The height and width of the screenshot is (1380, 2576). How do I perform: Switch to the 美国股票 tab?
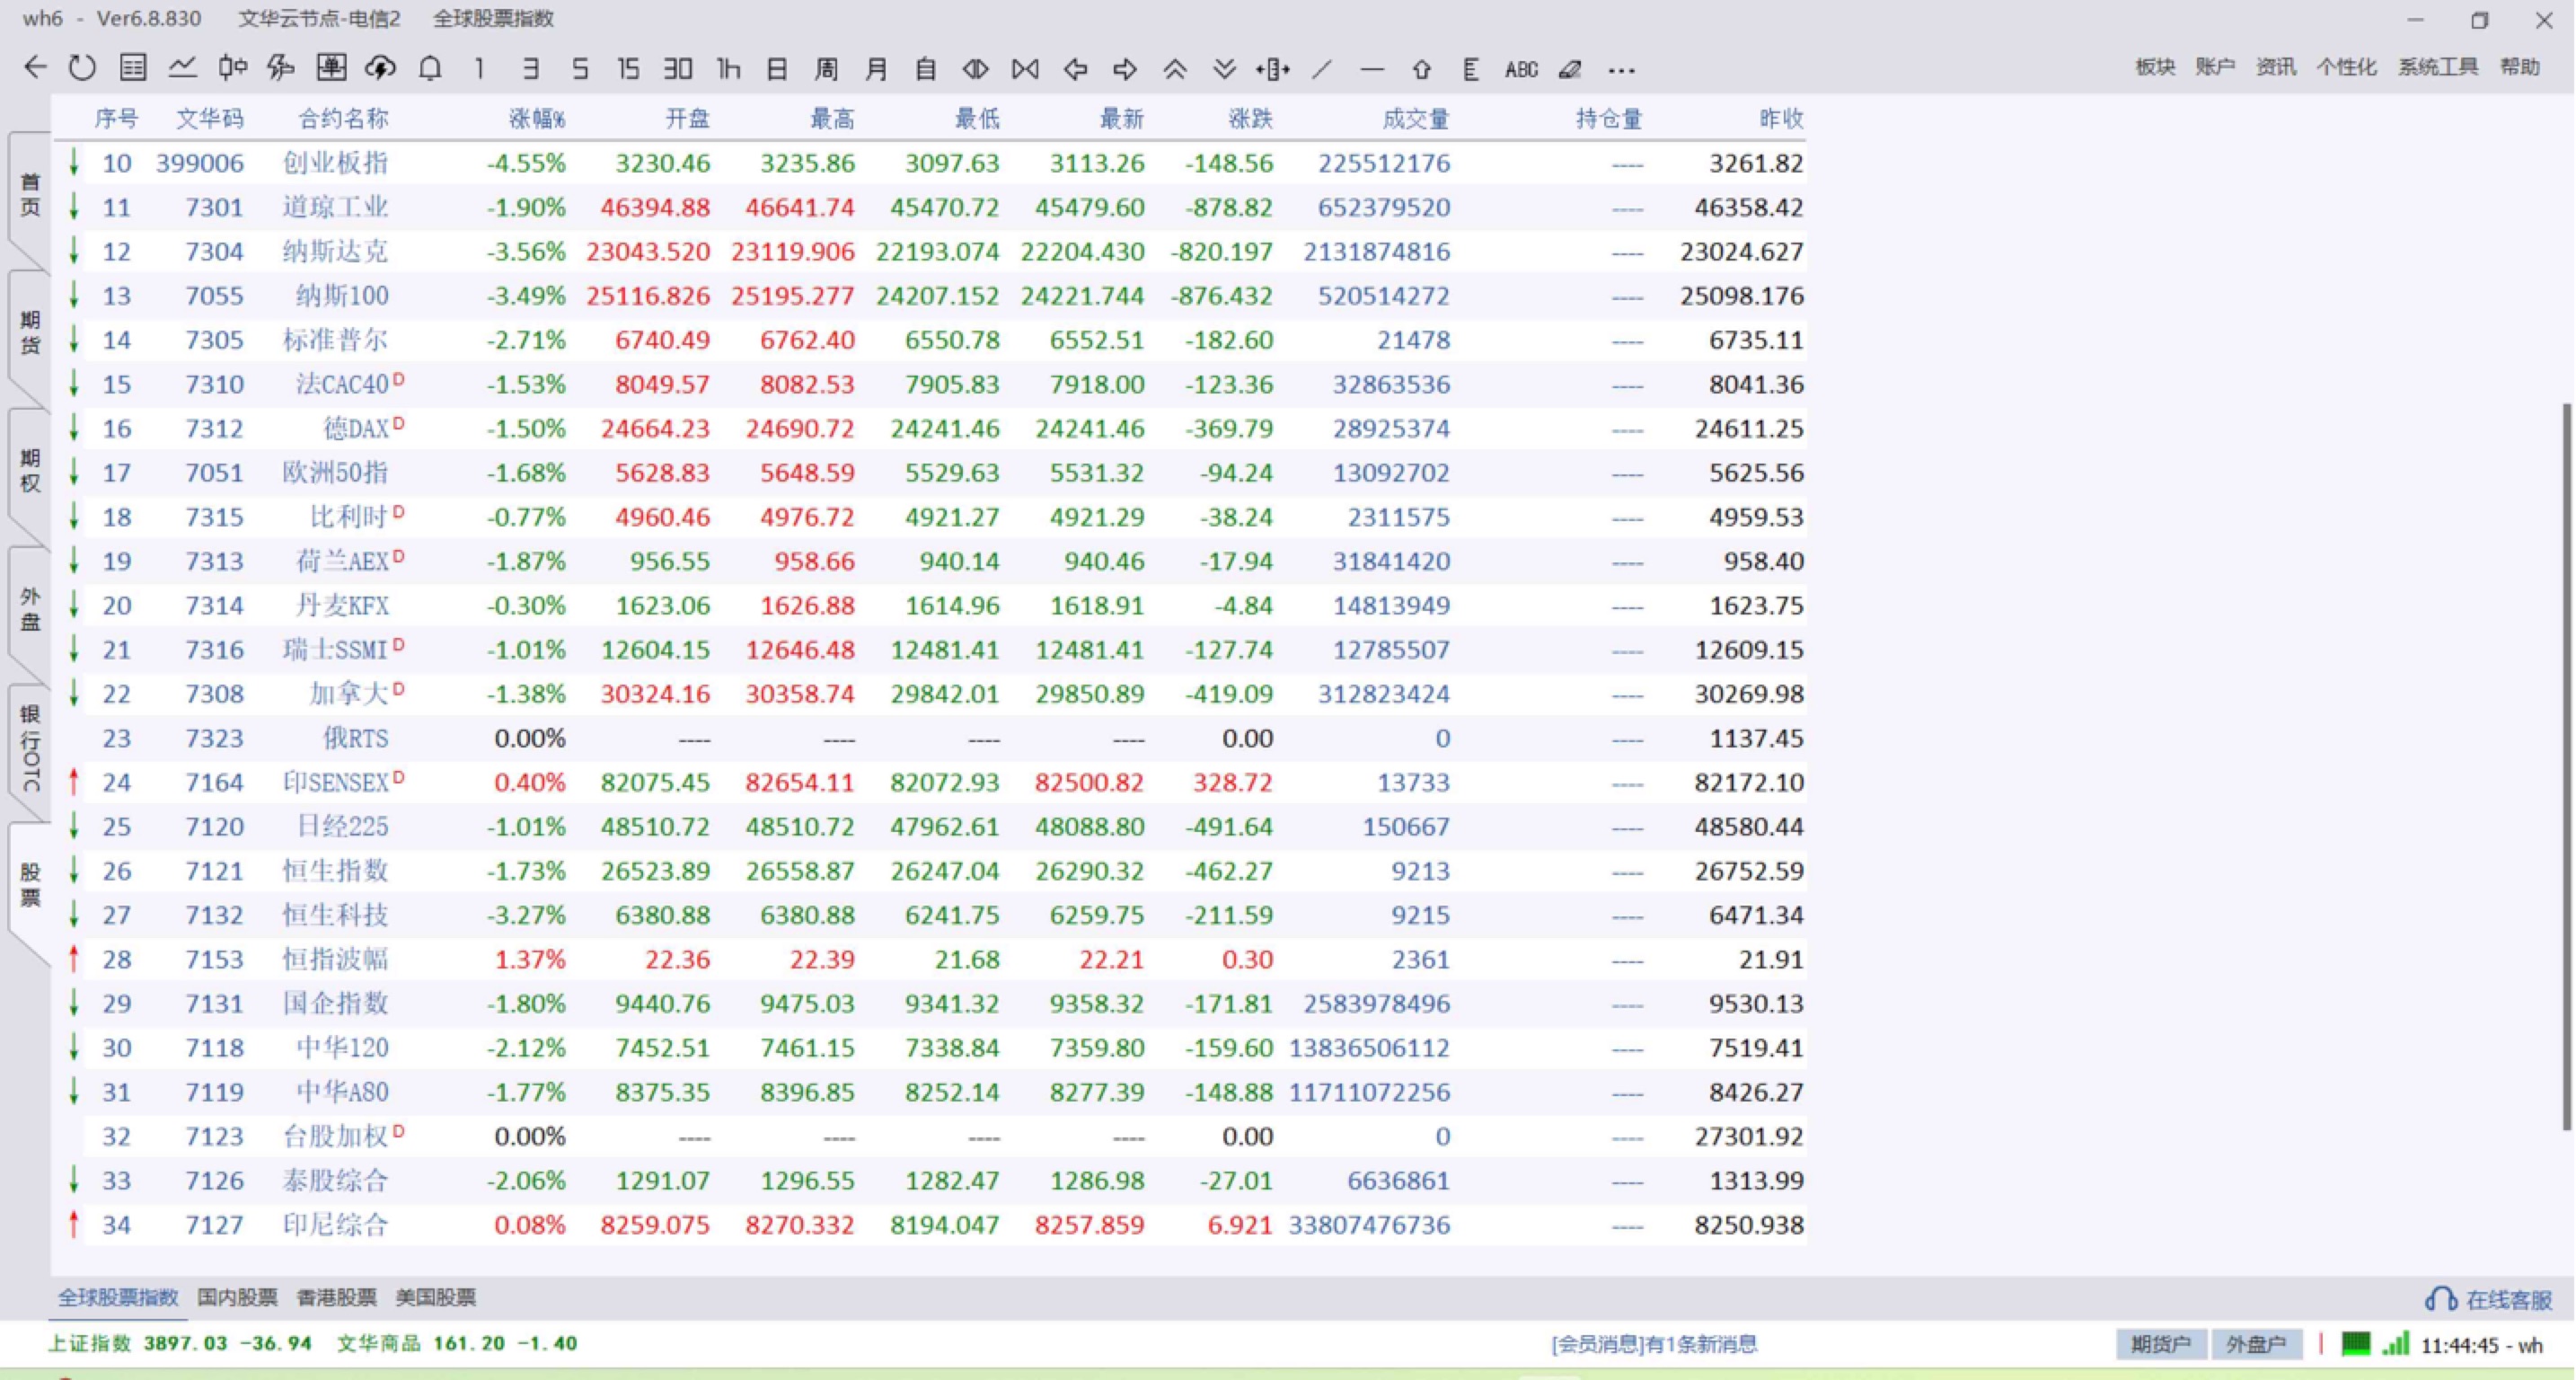pos(435,1297)
